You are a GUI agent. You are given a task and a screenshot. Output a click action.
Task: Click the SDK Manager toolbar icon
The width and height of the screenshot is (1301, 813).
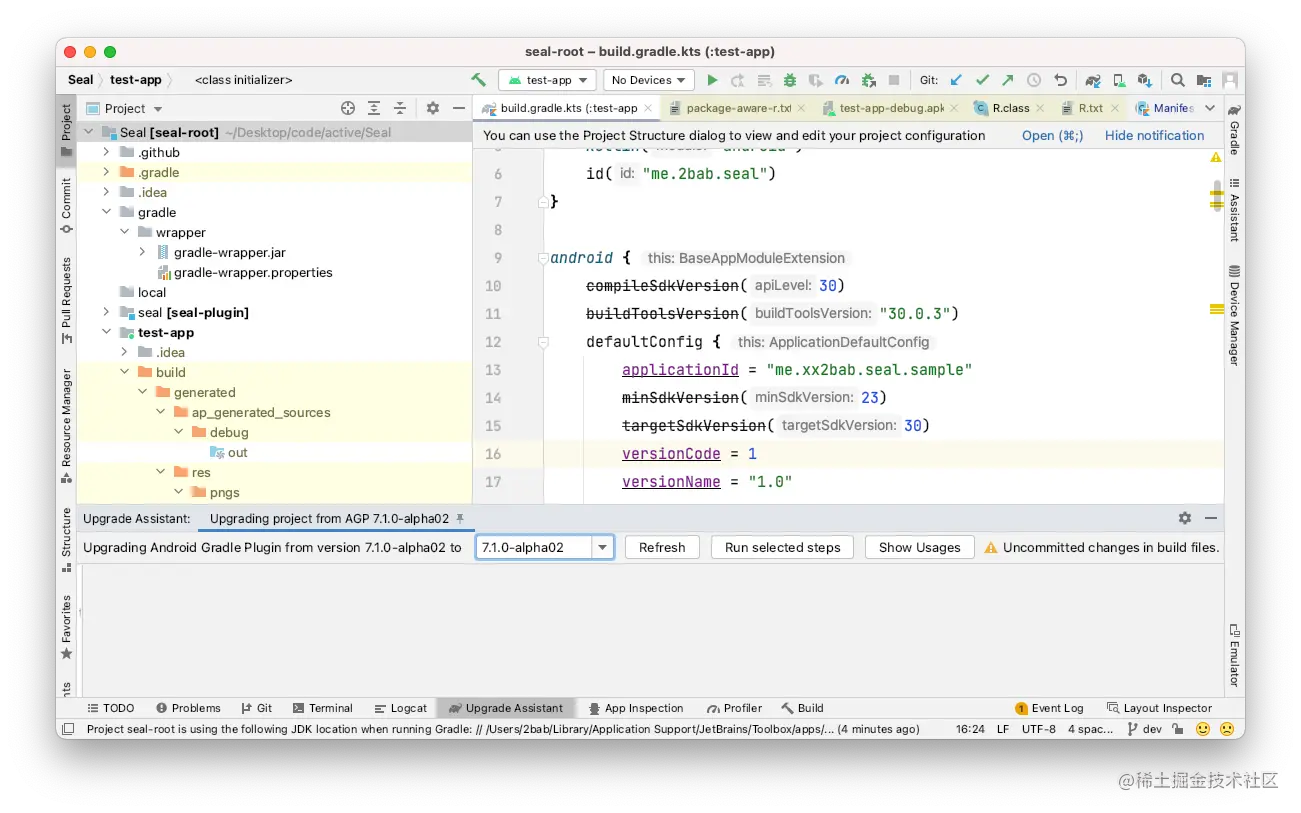[1145, 80]
